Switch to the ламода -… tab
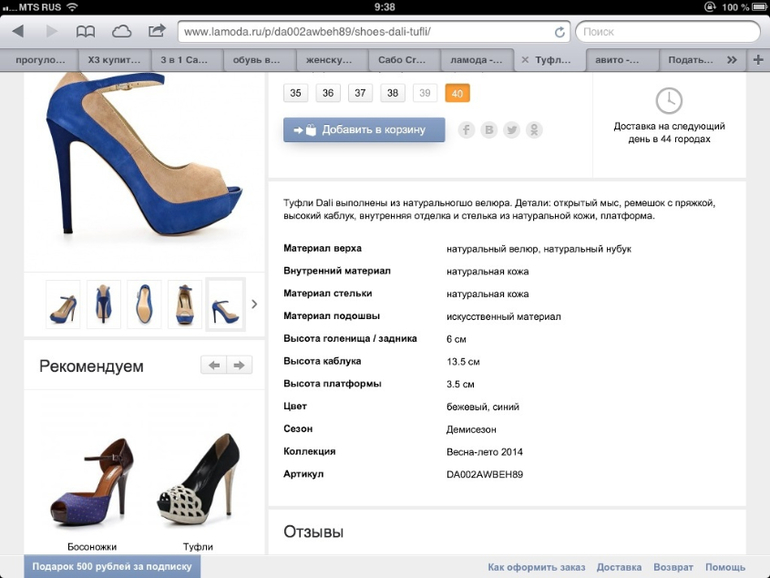The height and width of the screenshot is (578, 770). pyautogui.click(x=478, y=60)
